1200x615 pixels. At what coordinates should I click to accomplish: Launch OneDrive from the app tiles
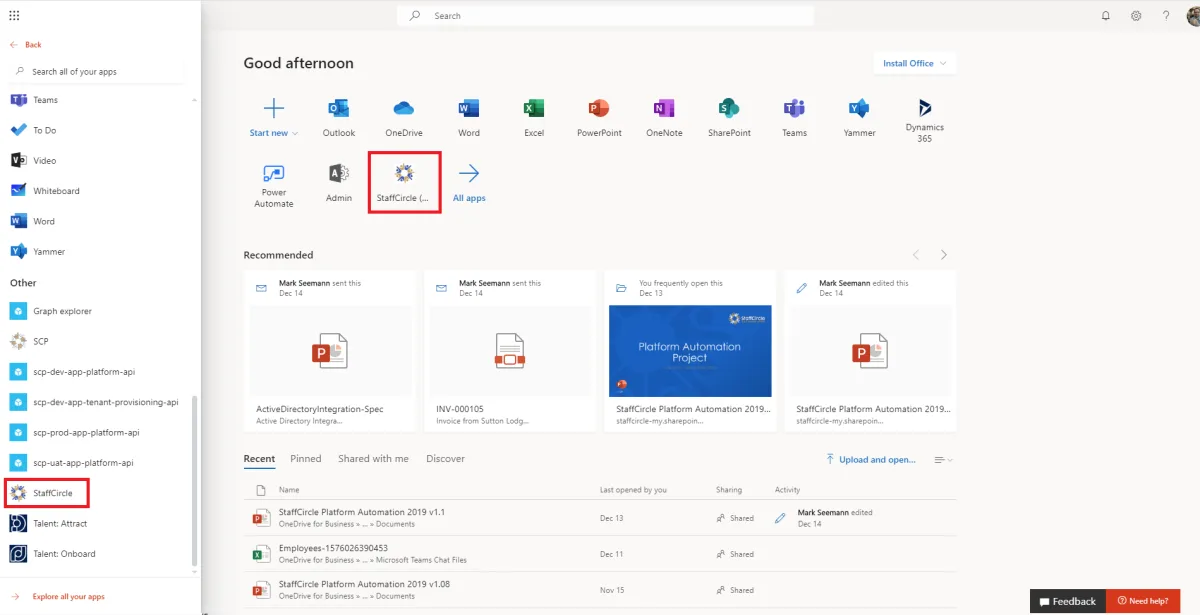(404, 118)
